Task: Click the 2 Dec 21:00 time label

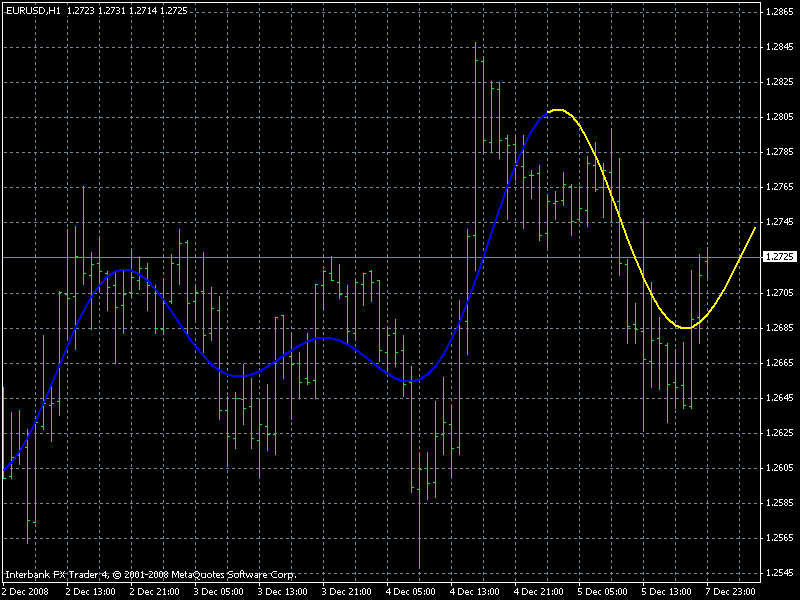Action: (x=154, y=591)
